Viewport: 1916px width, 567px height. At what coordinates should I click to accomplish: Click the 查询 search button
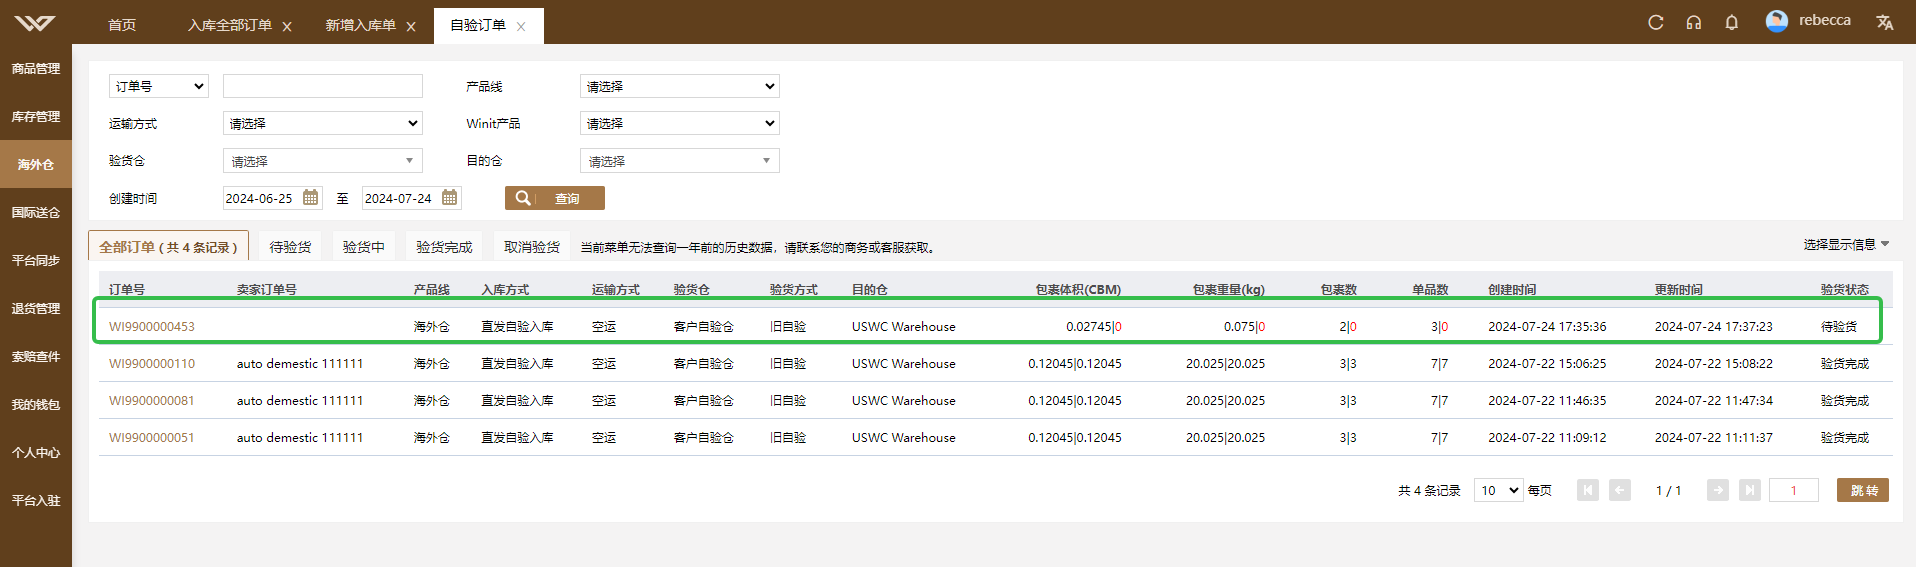[555, 198]
